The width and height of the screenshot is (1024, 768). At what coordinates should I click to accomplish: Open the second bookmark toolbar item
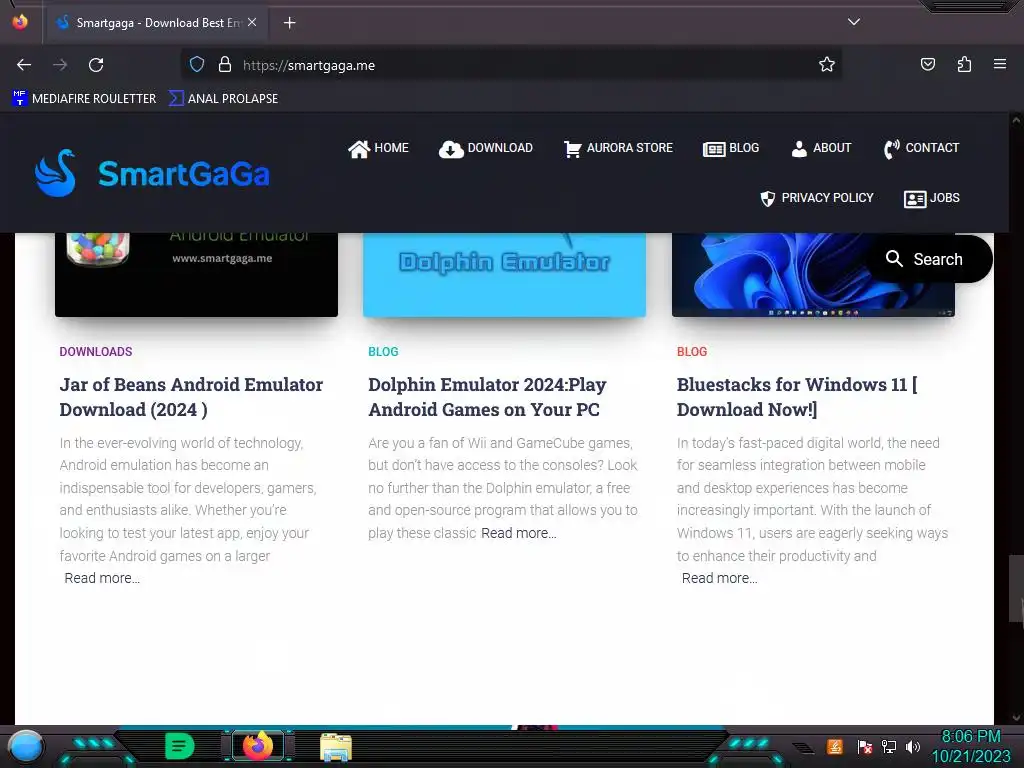(223, 99)
